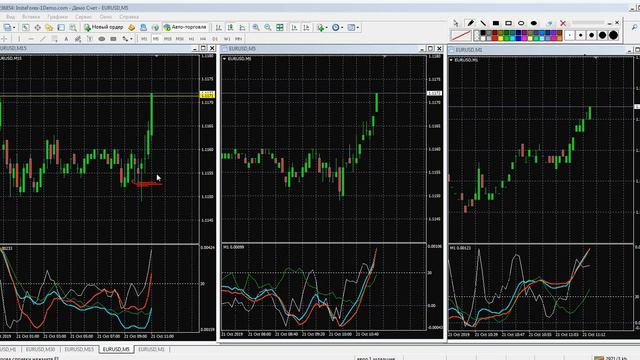640x360 pixels.
Task: Pick the yellow color swatch
Action: (x=500, y=38)
